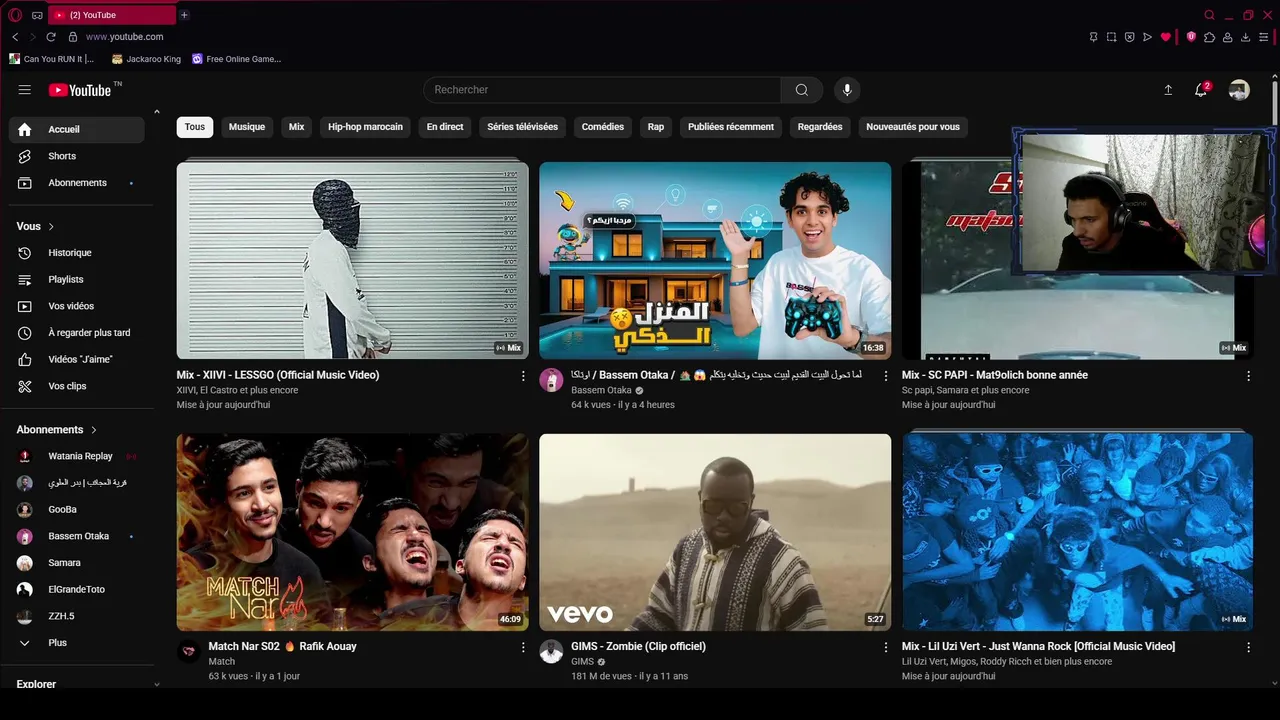
Task: Toggle the YouTube hamburger guide menu
Action: 24,90
